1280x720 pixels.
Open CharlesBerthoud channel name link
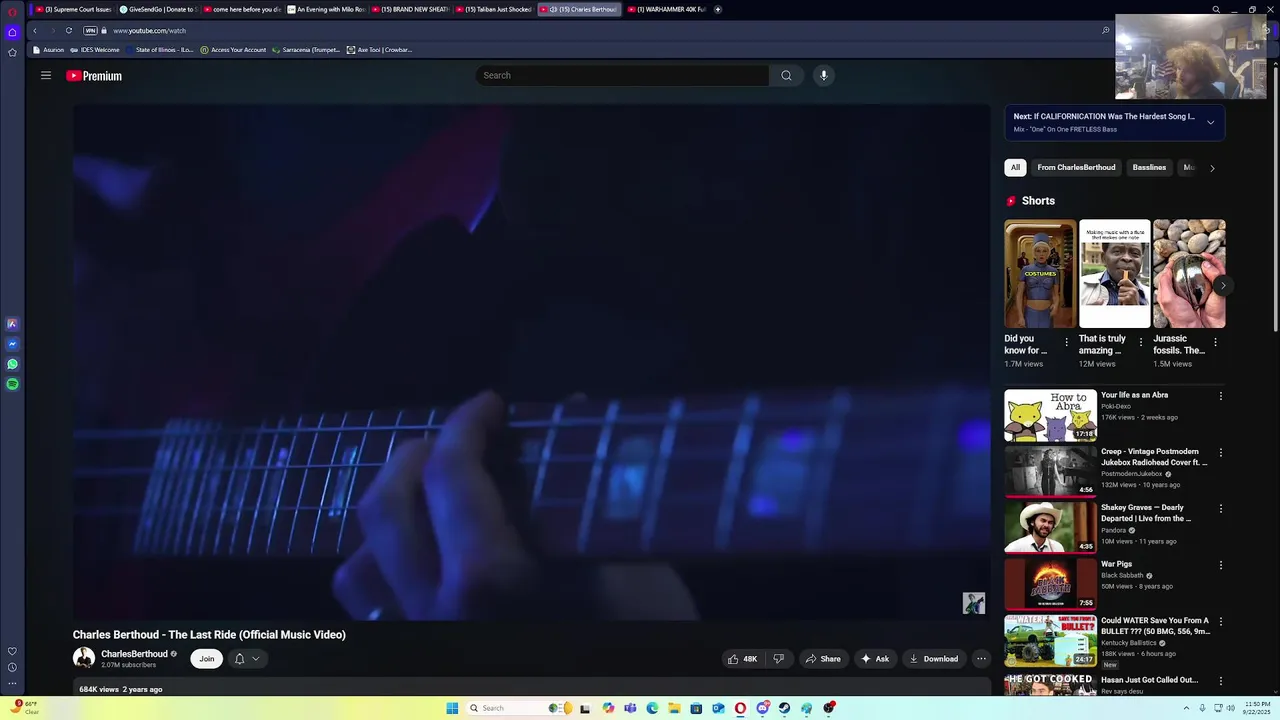pyautogui.click(x=134, y=654)
